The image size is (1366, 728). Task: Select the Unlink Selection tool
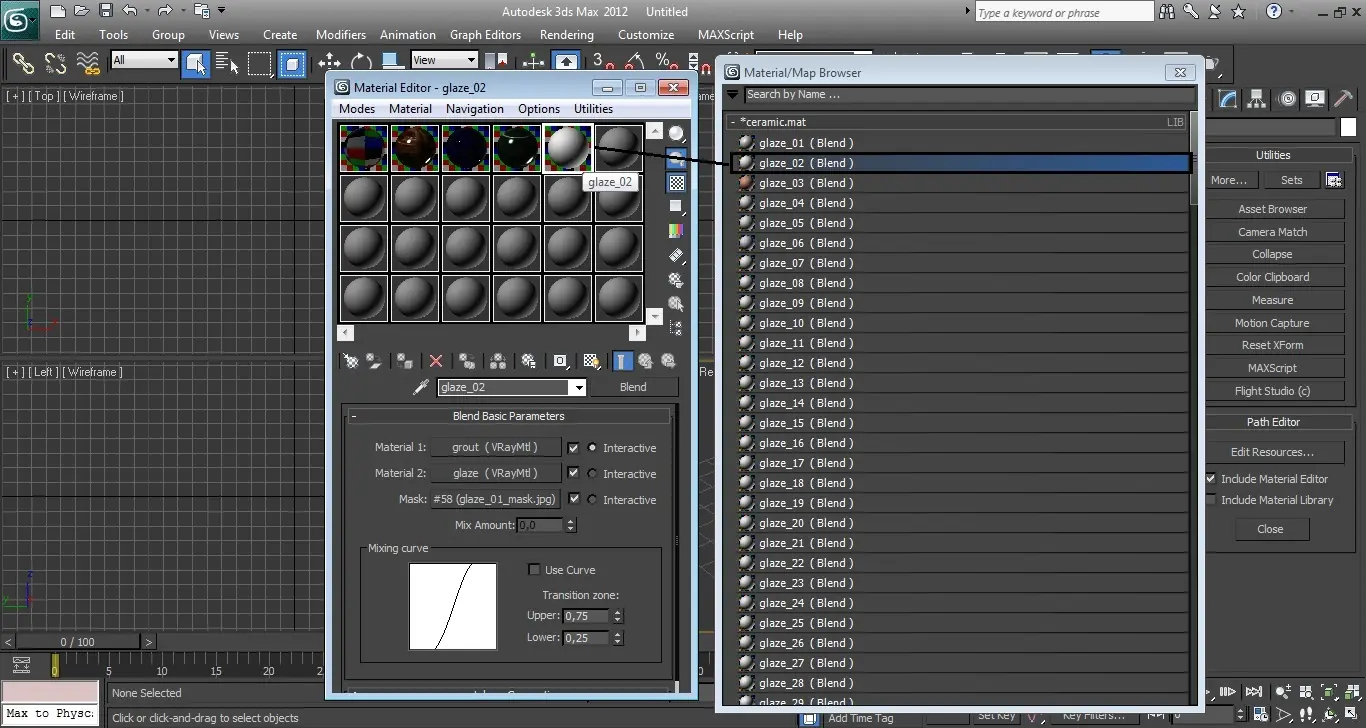pos(55,63)
